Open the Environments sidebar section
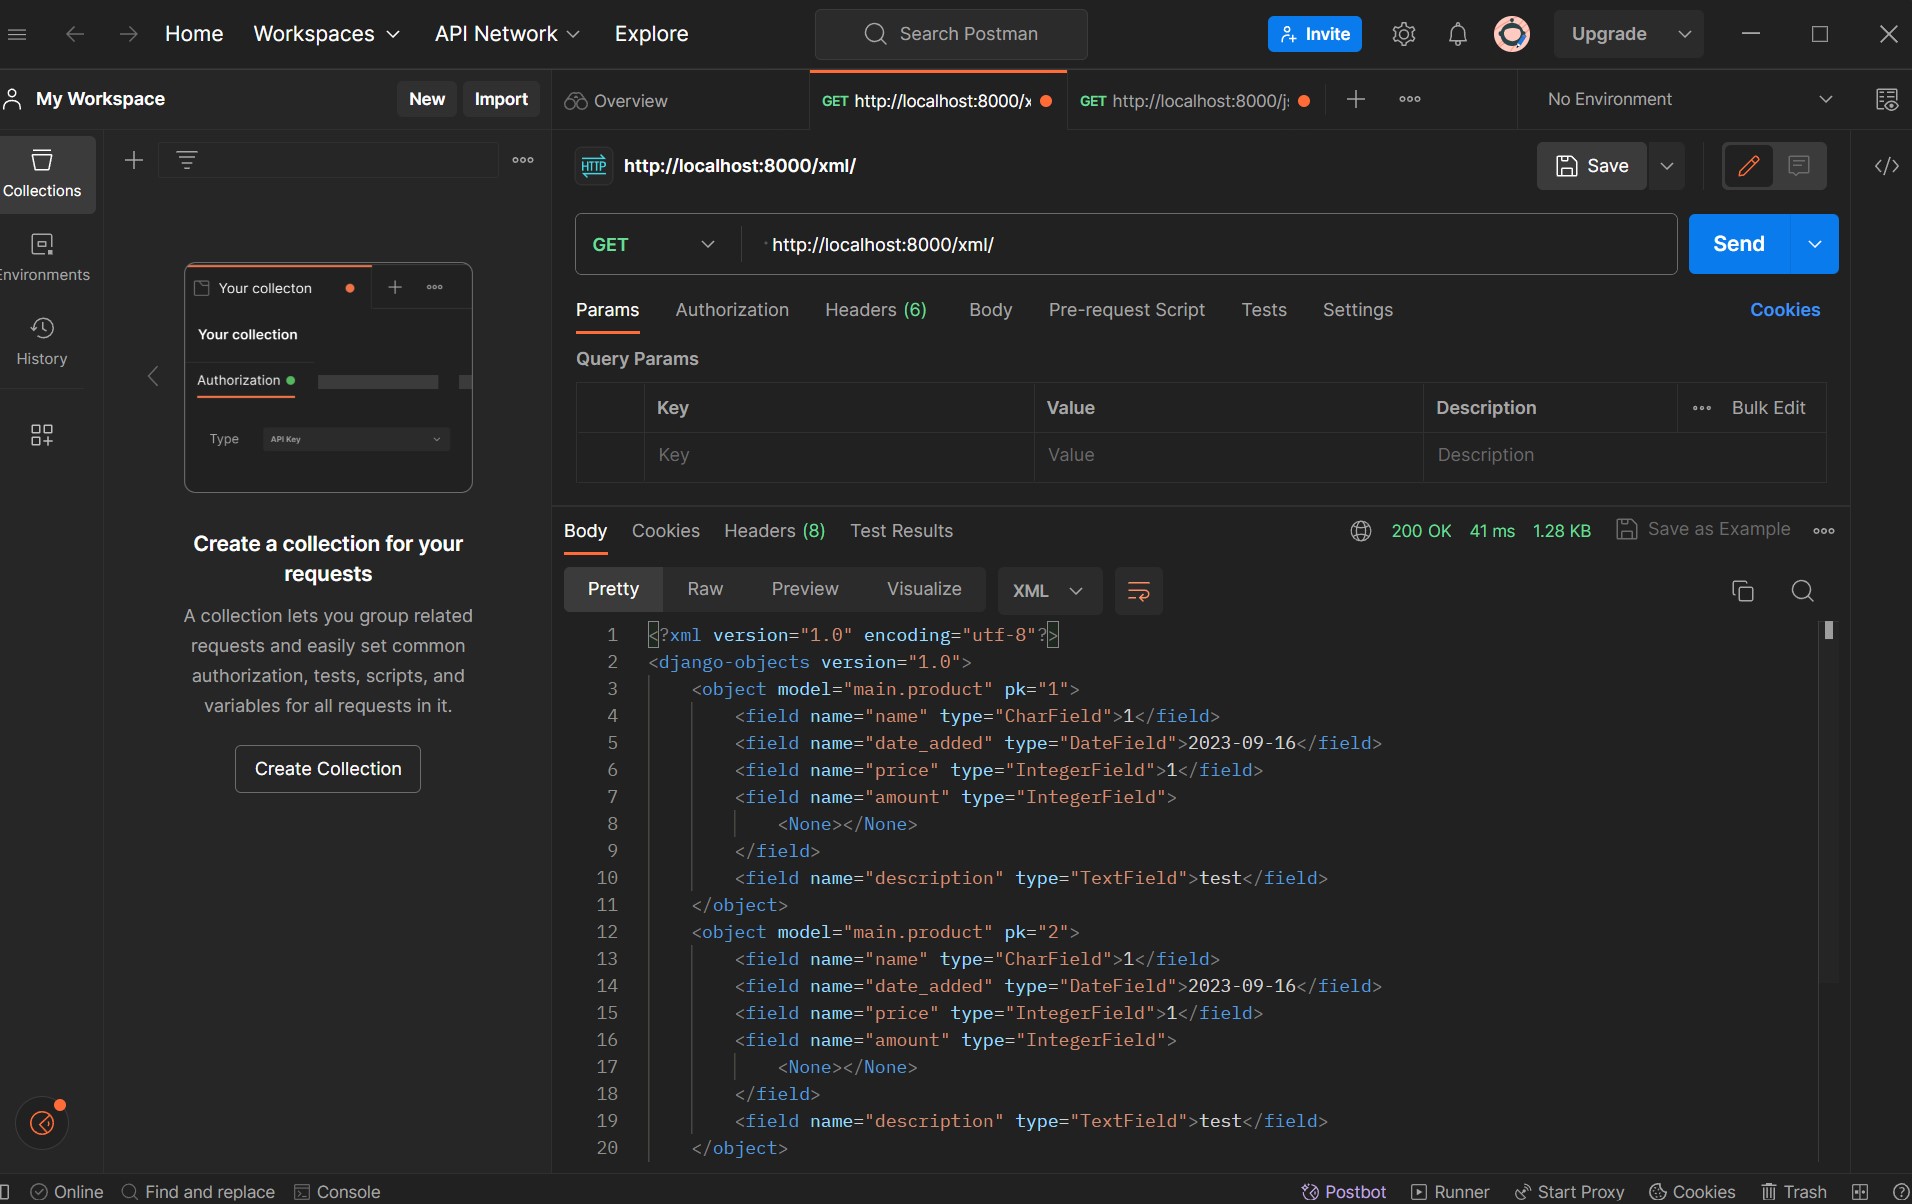This screenshot has width=1912, height=1204. pos(42,258)
